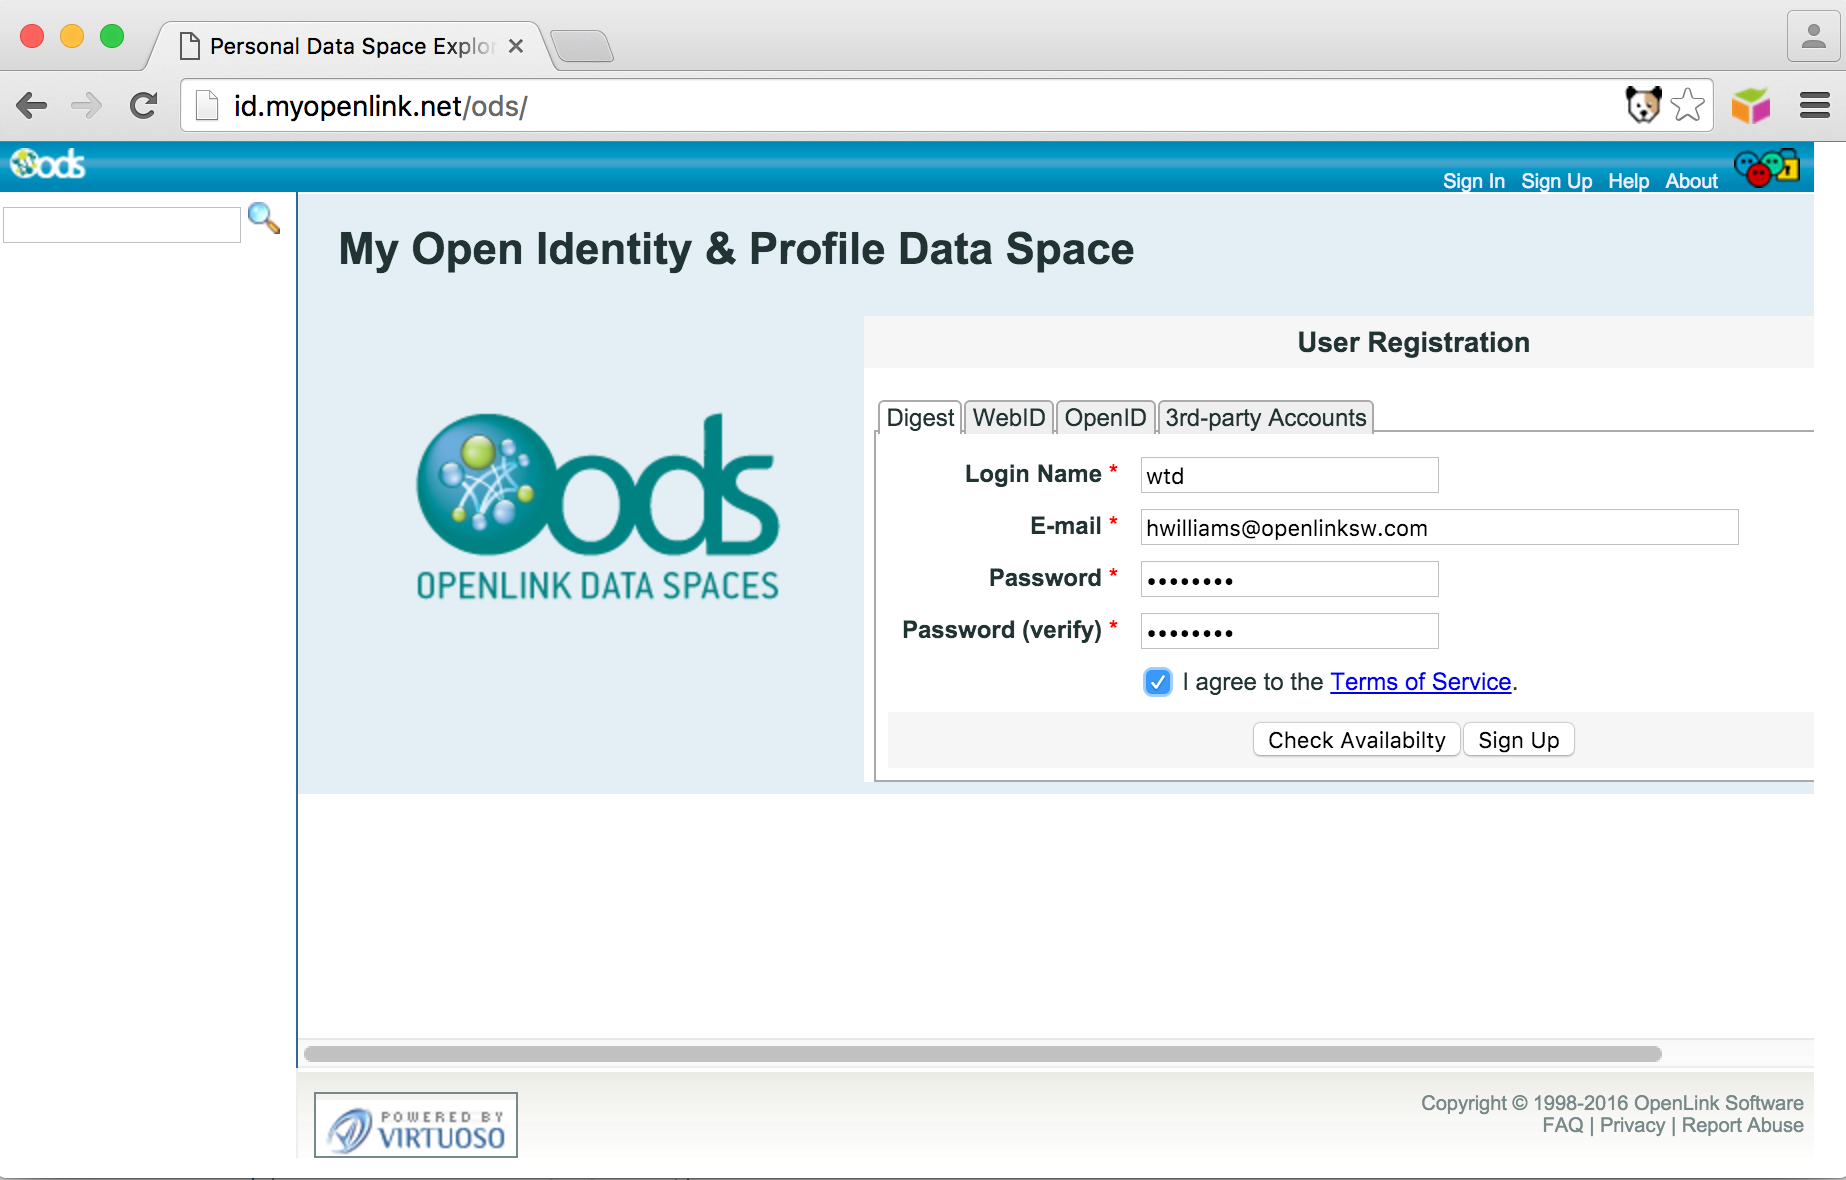Click the Sign Up form button
1846x1180 pixels.
pos(1518,740)
